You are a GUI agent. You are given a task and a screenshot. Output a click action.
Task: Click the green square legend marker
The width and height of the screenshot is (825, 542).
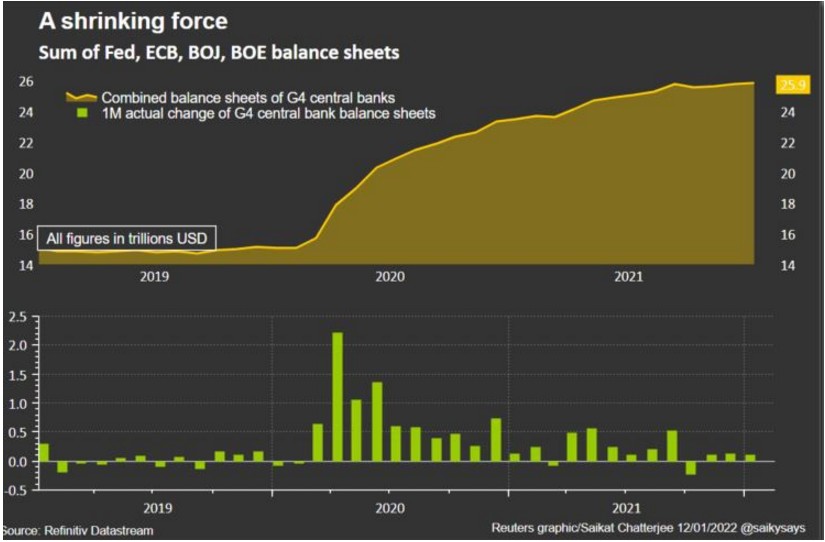(x=82, y=114)
